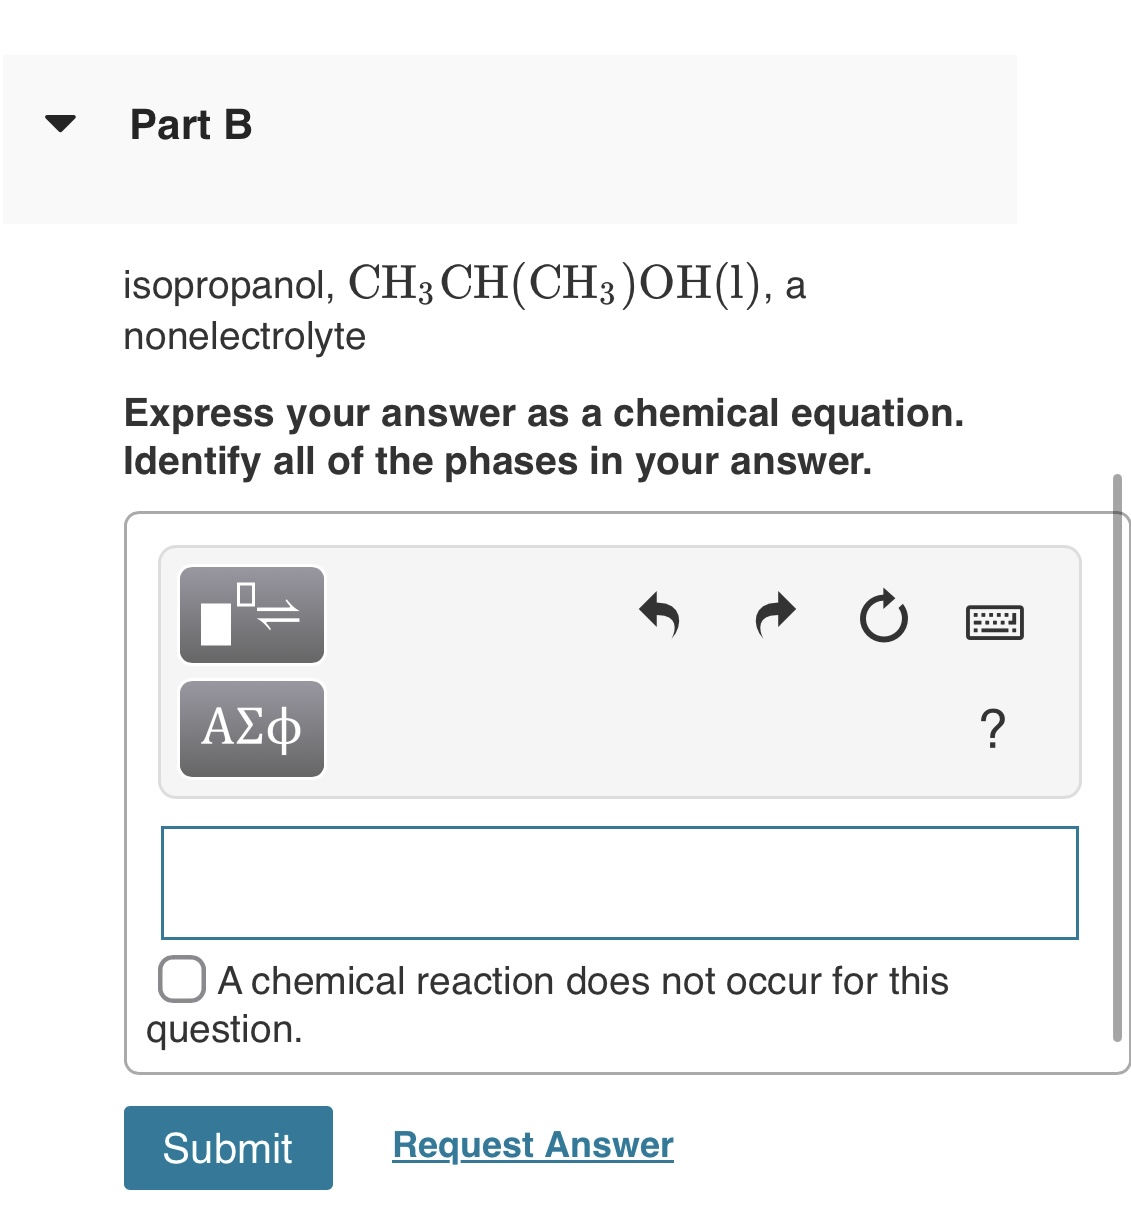Click the Part B section title text
This screenshot has width=1131, height=1214.
point(189,125)
